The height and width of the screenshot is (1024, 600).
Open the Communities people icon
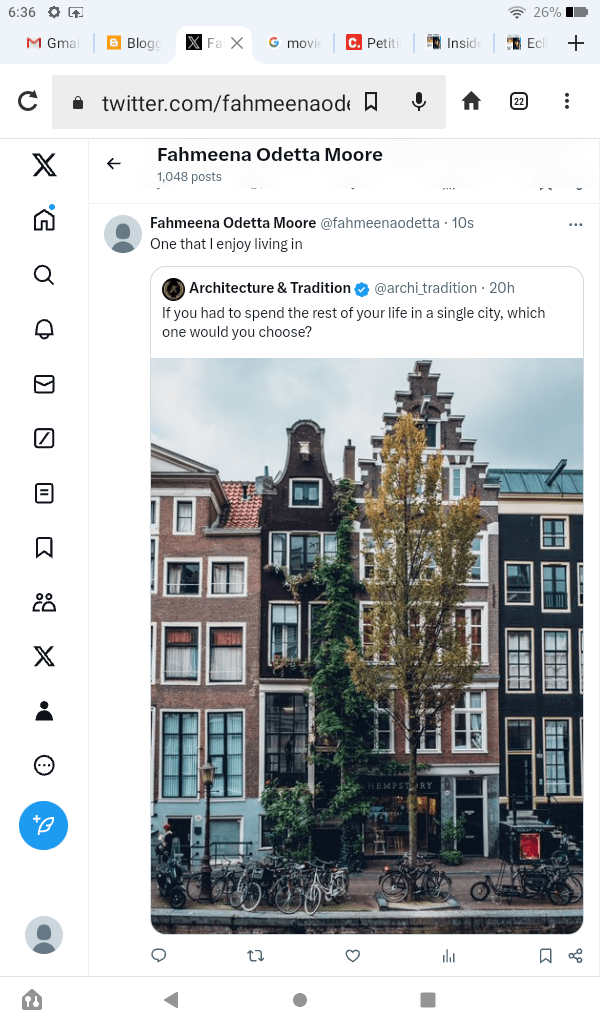click(x=44, y=602)
